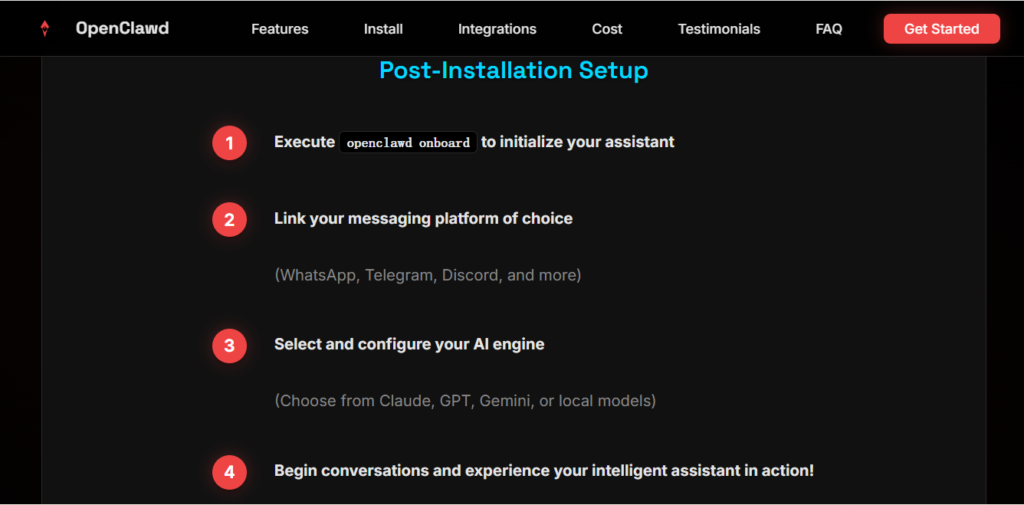Navigate to the Cost section
1024x505 pixels.
pyautogui.click(x=607, y=29)
